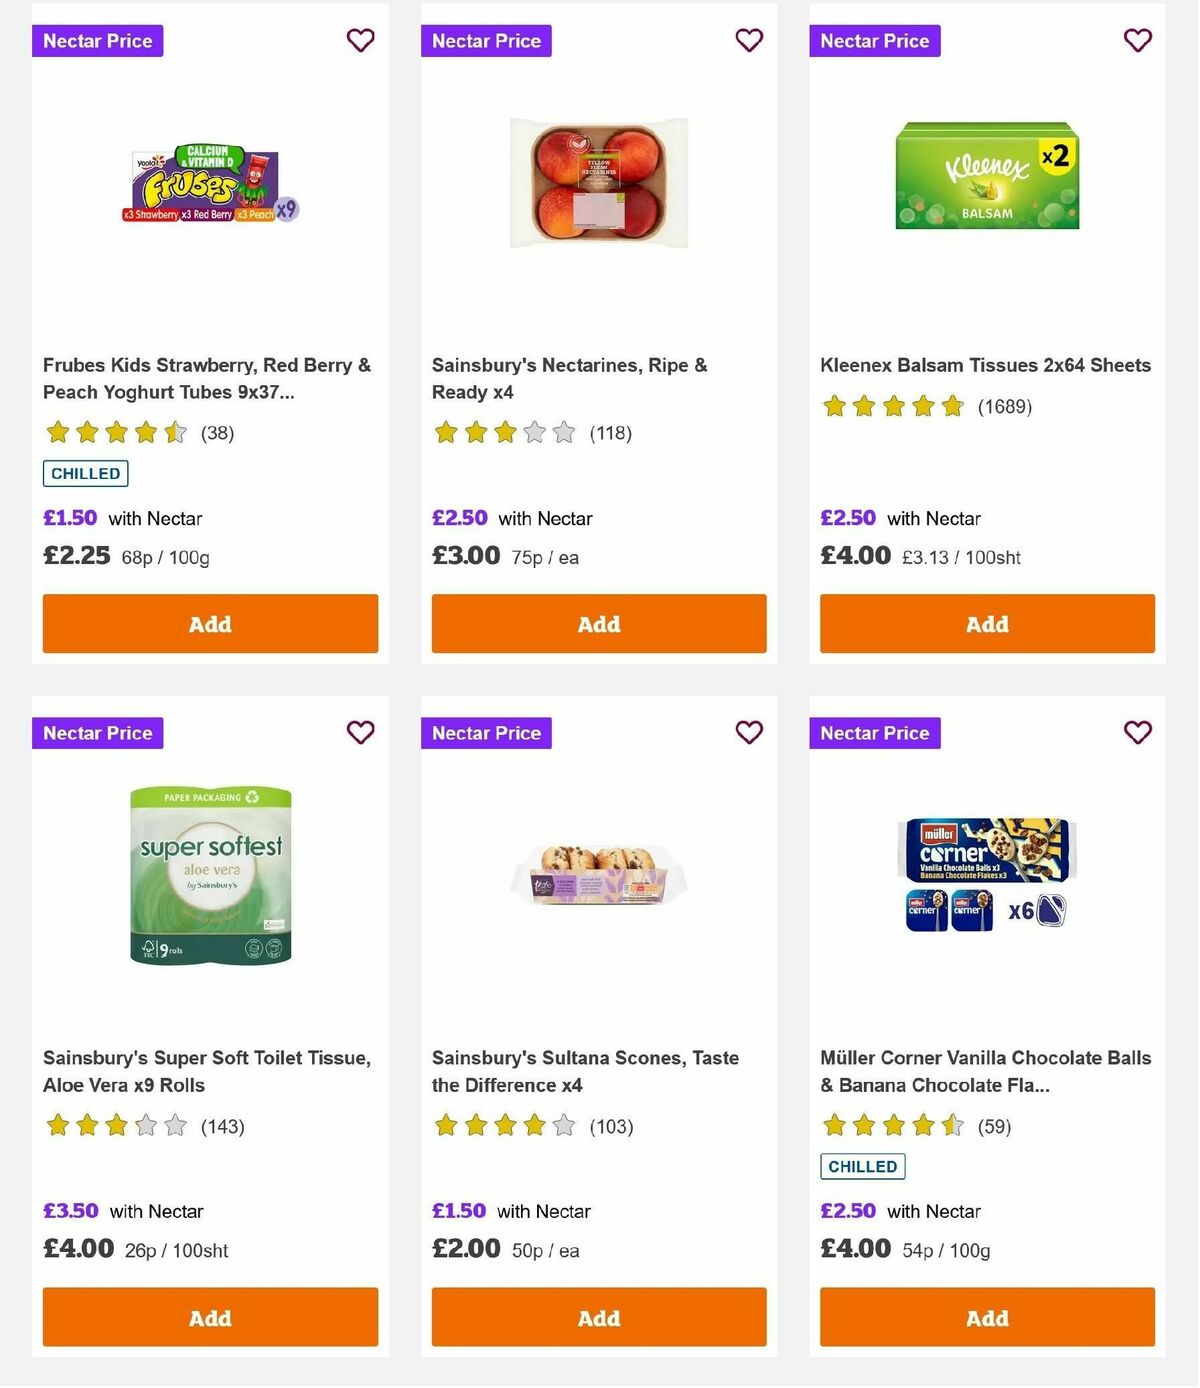Add Sainsbury's Sultana Scones to trolley

click(x=598, y=1317)
